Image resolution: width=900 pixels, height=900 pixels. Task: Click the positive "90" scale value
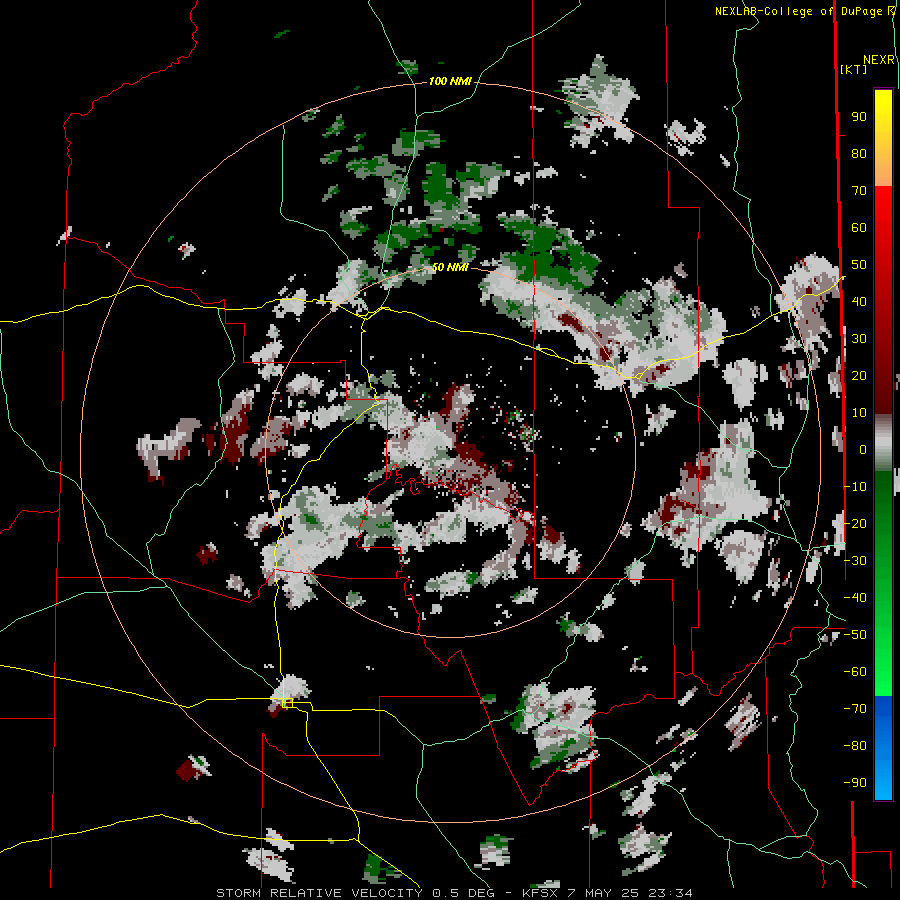coord(859,117)
